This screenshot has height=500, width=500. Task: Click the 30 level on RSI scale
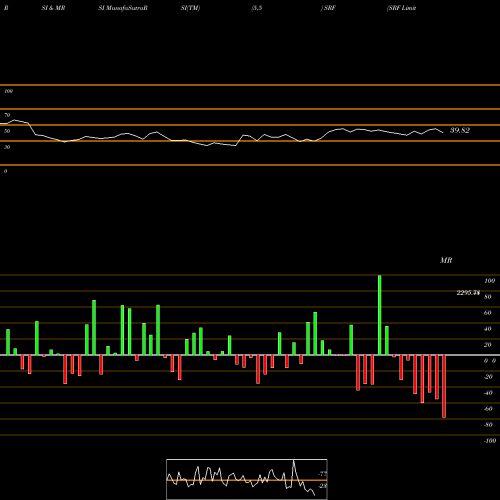click(x=7, y=147)
